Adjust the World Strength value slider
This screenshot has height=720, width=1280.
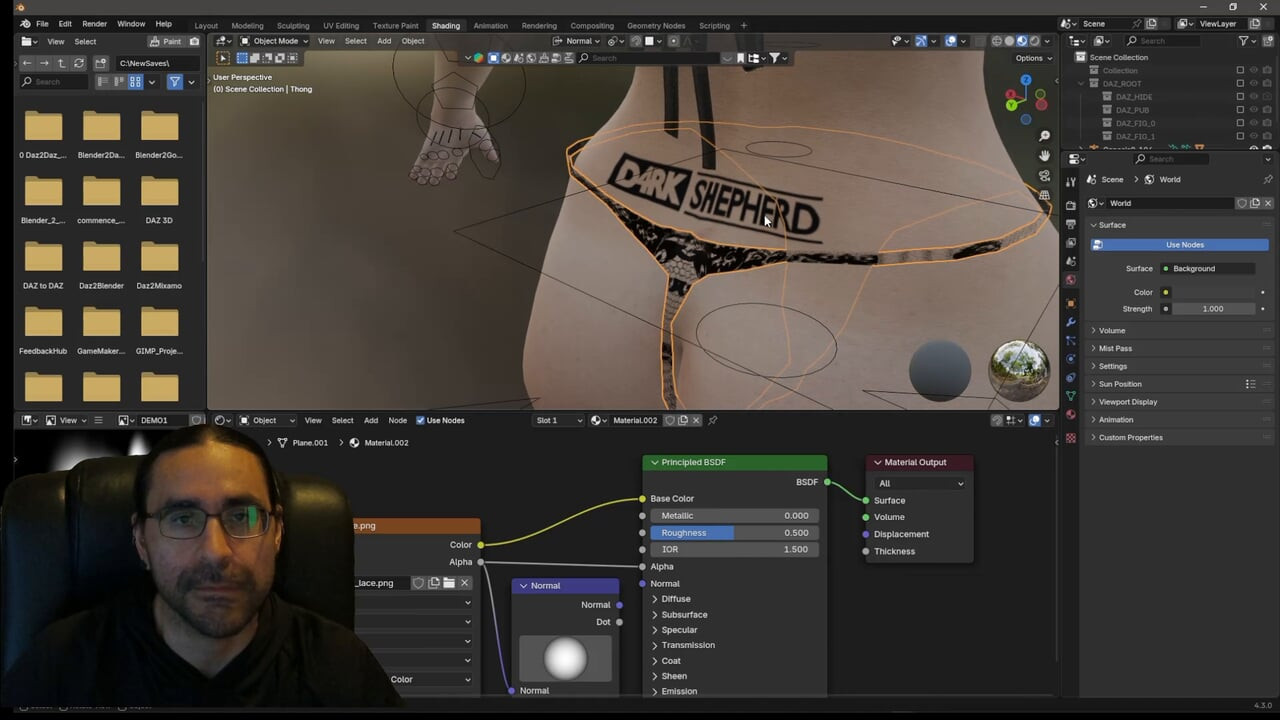[x=1213, y=309]
